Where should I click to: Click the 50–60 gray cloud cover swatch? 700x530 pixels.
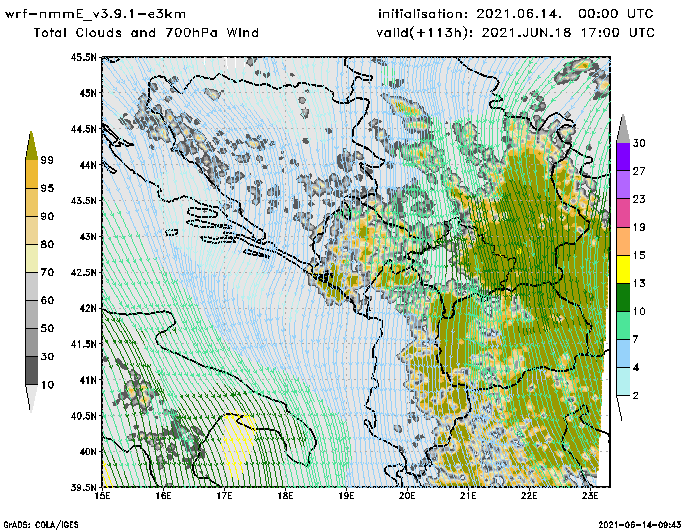point(32,314)
